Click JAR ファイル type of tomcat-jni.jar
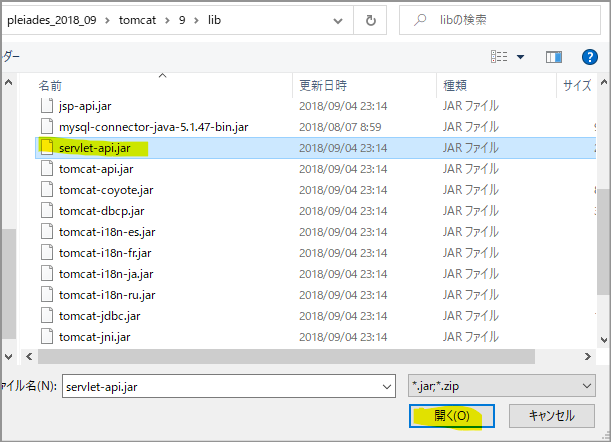 (471, 337)
